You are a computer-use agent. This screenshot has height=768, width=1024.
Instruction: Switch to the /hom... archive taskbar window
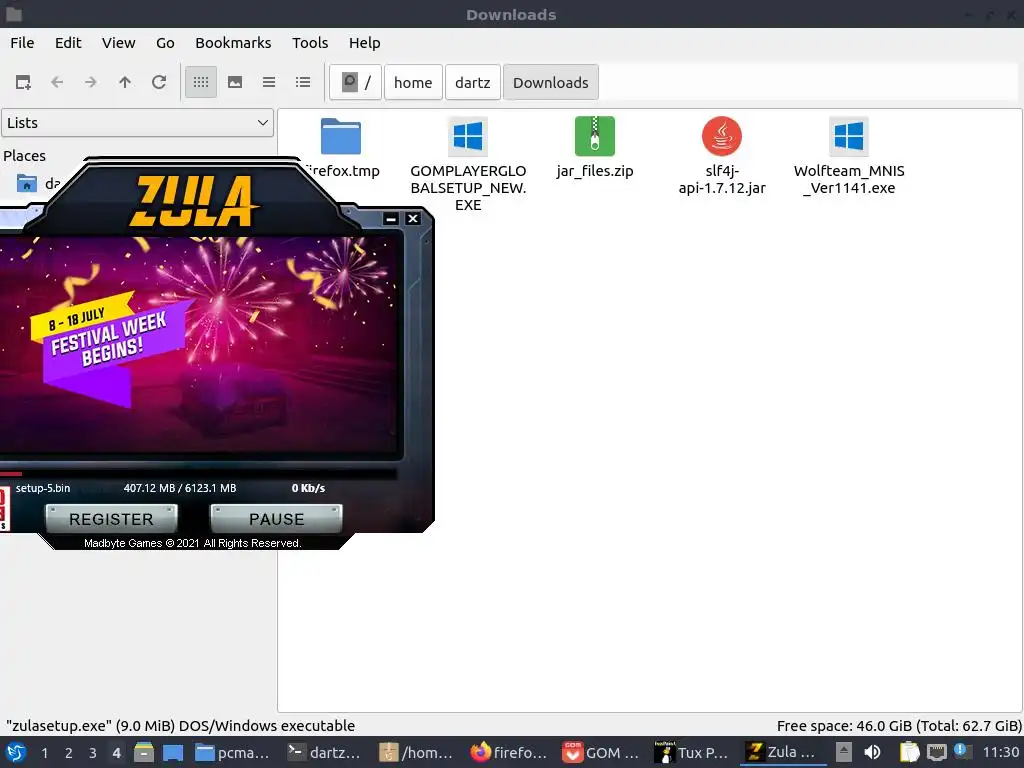416,752
